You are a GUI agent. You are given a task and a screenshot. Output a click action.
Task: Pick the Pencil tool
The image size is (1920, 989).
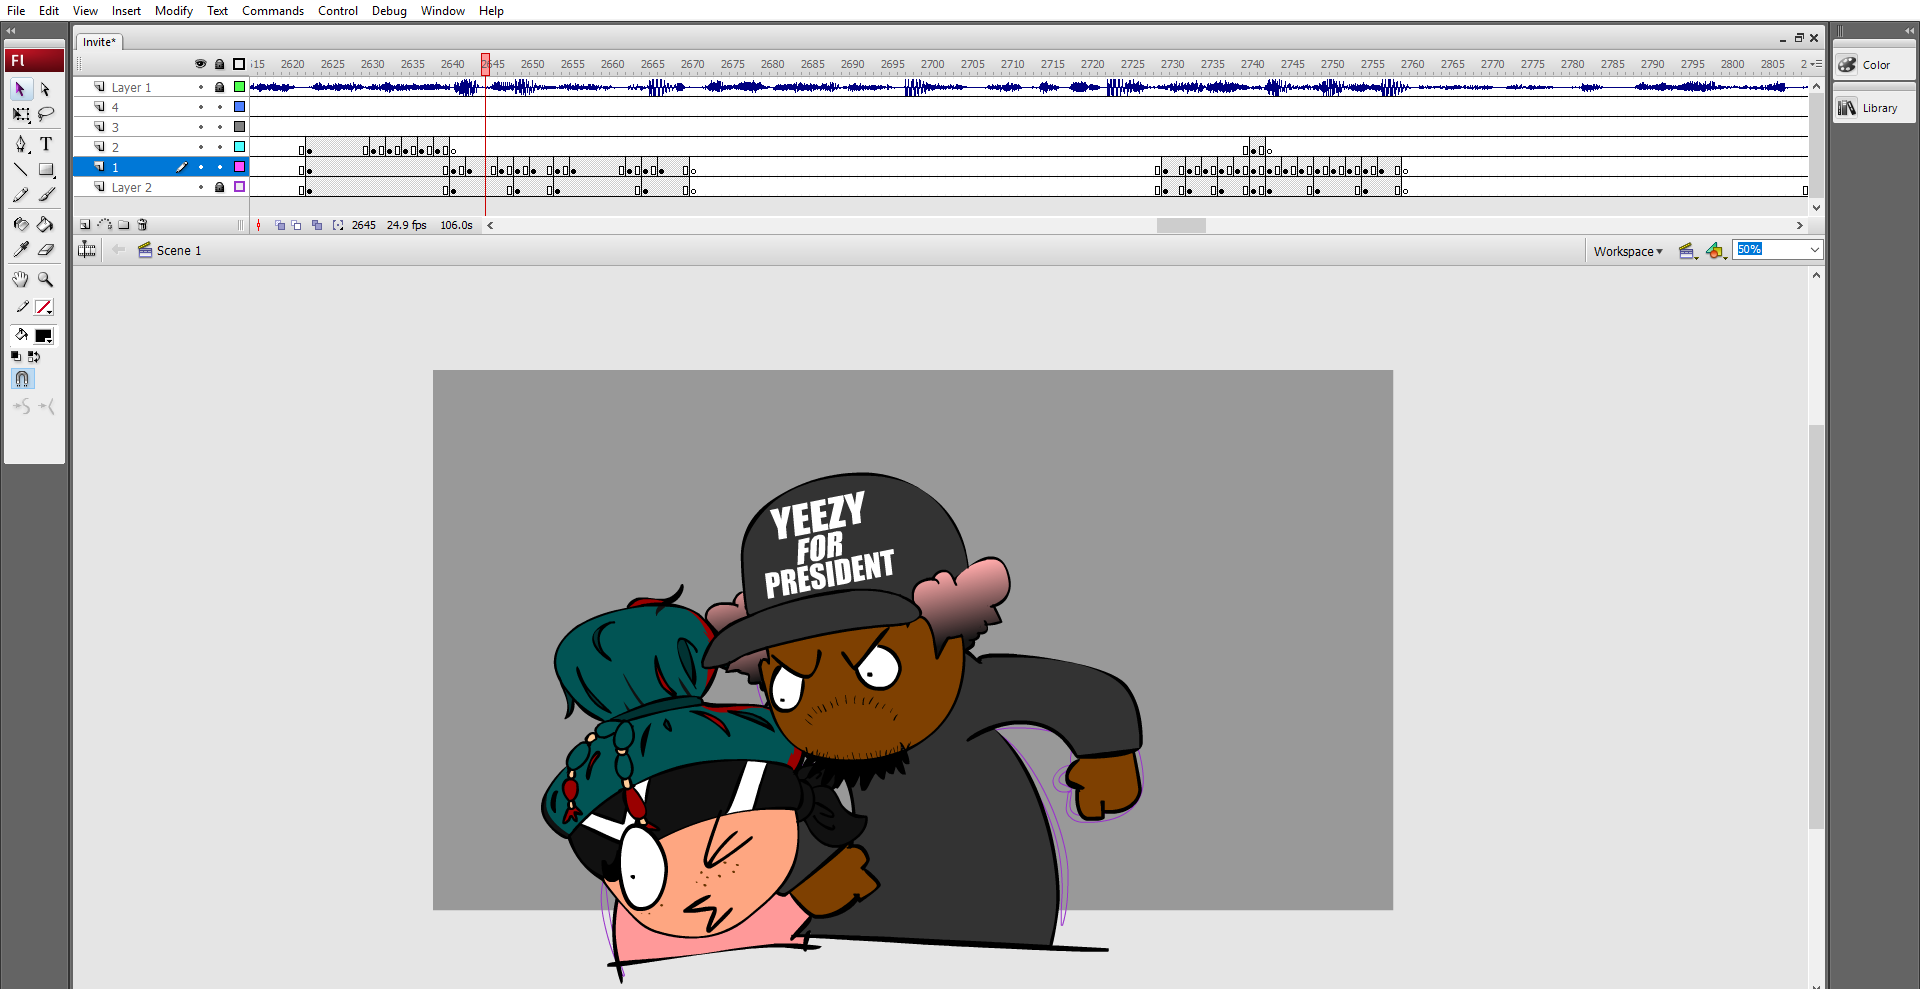pyautogui.click(x=20, y=194)
